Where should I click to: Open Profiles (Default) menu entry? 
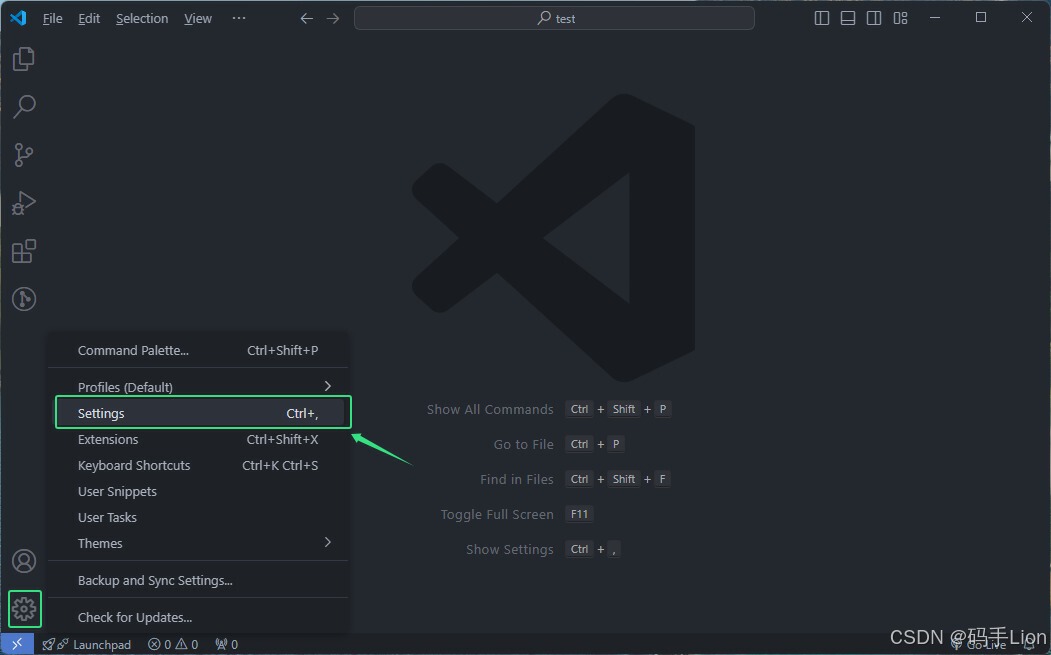198,387
